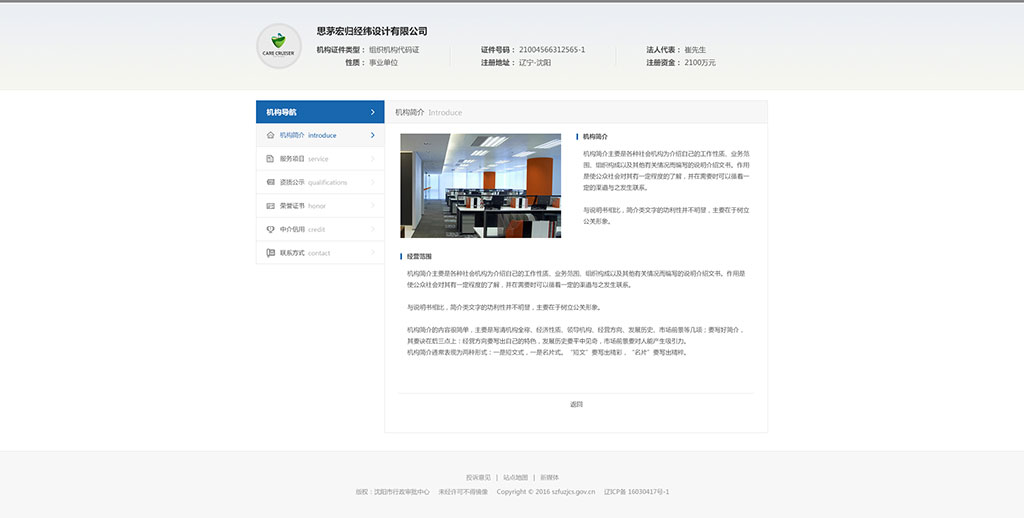Click the icon beside 联系方式 contact
The width and height of the screenshot is (1024, 518).
coord(270,253)
